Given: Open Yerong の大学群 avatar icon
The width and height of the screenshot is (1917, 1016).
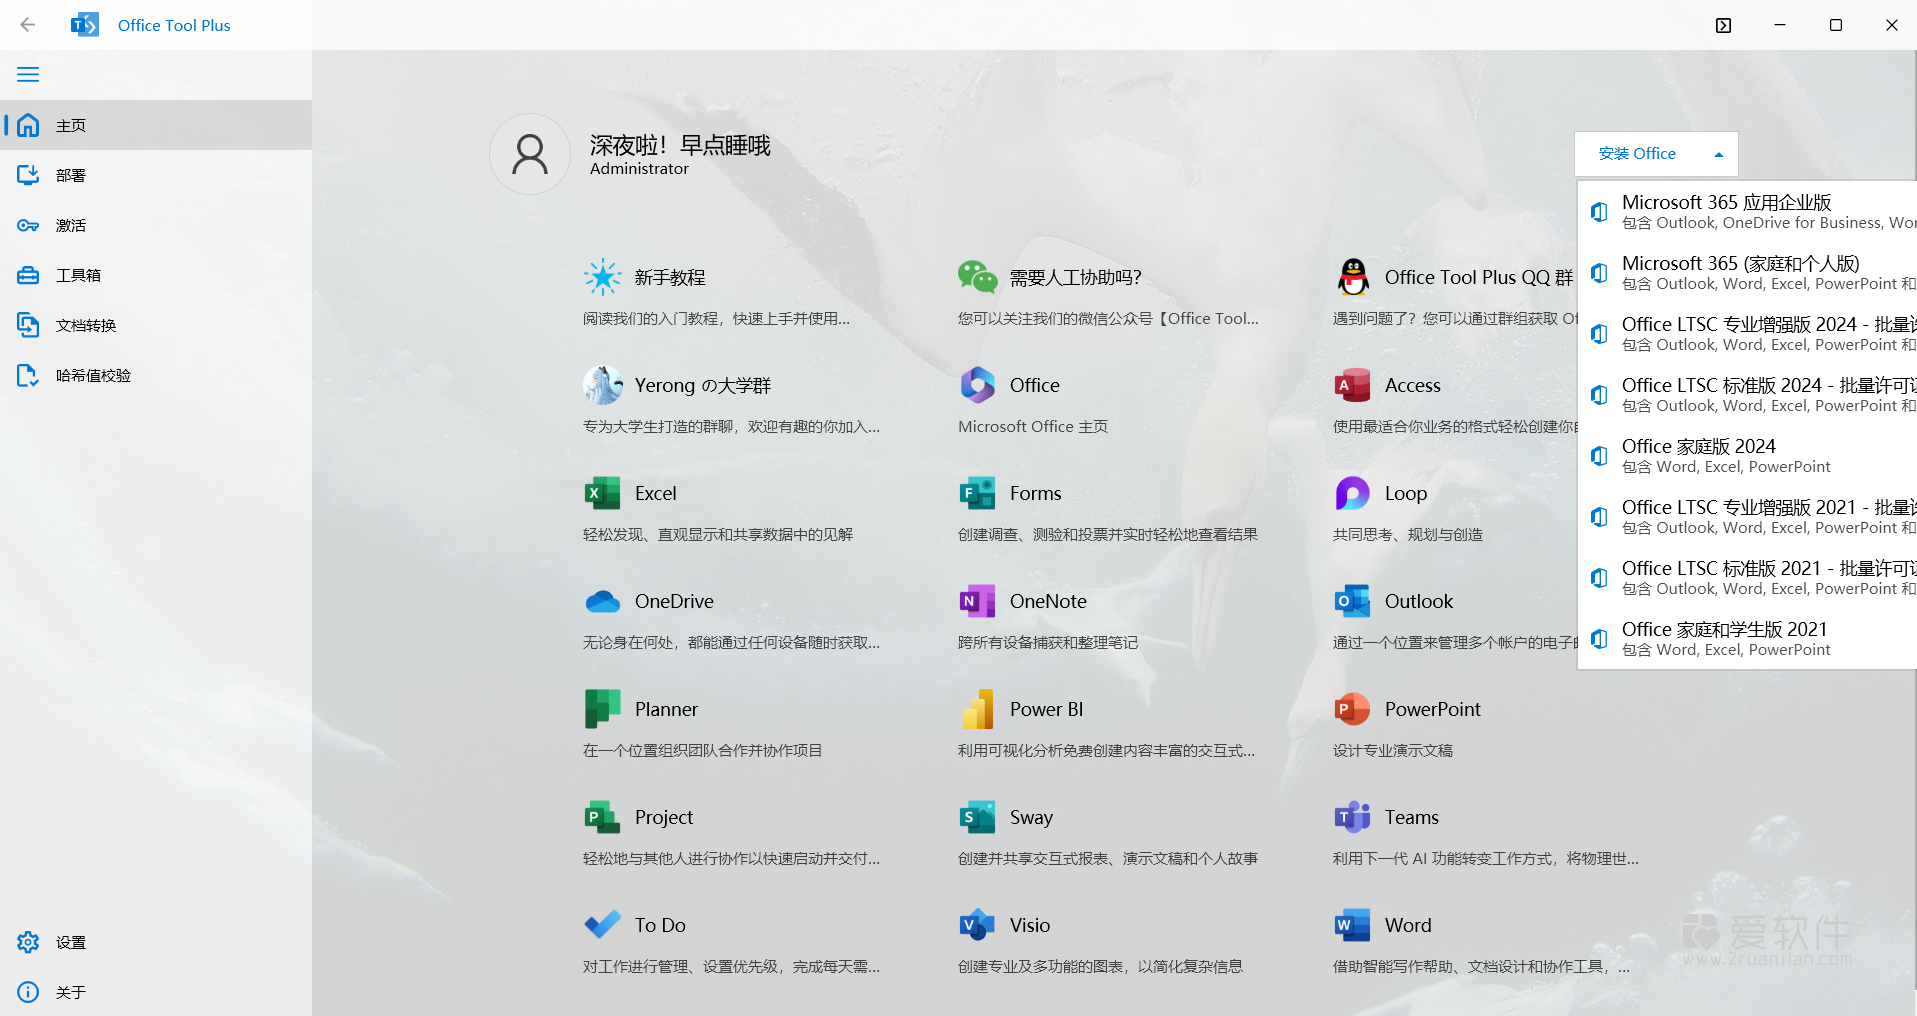Looking at the screenshot, I should click(x=603, y=385).
